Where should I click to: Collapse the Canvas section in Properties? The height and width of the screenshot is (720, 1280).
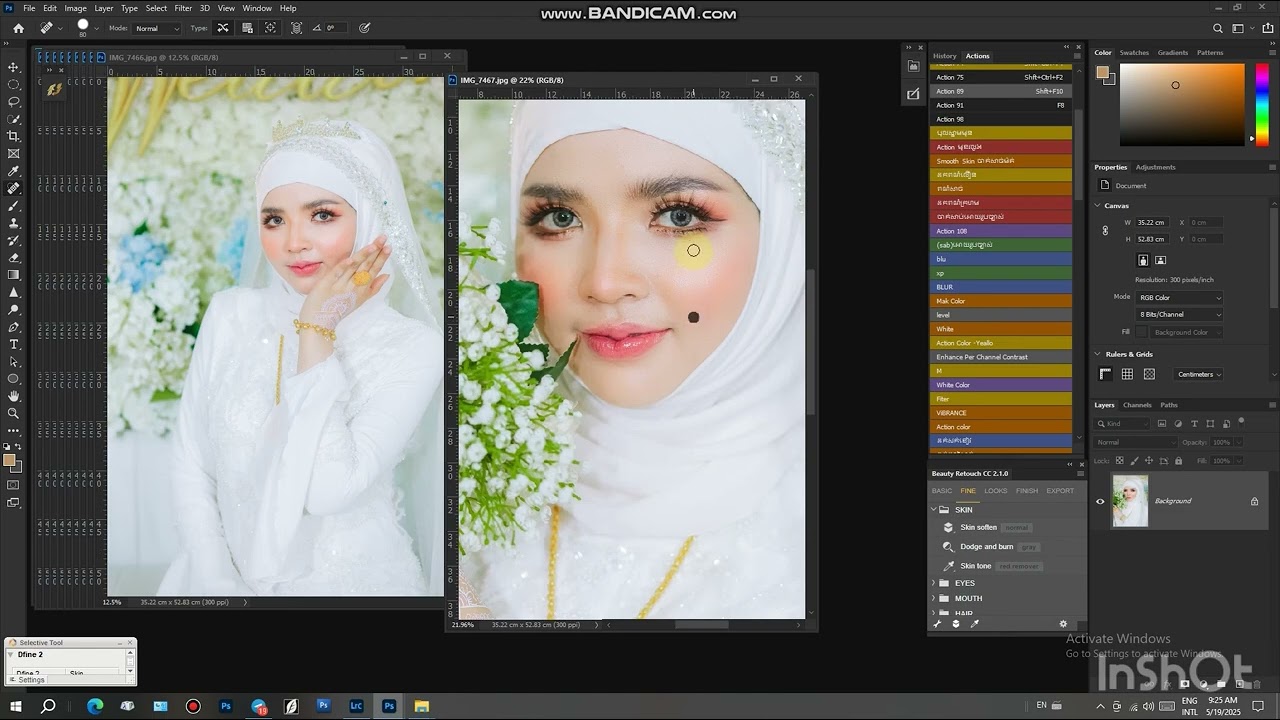coord(1098,205)
